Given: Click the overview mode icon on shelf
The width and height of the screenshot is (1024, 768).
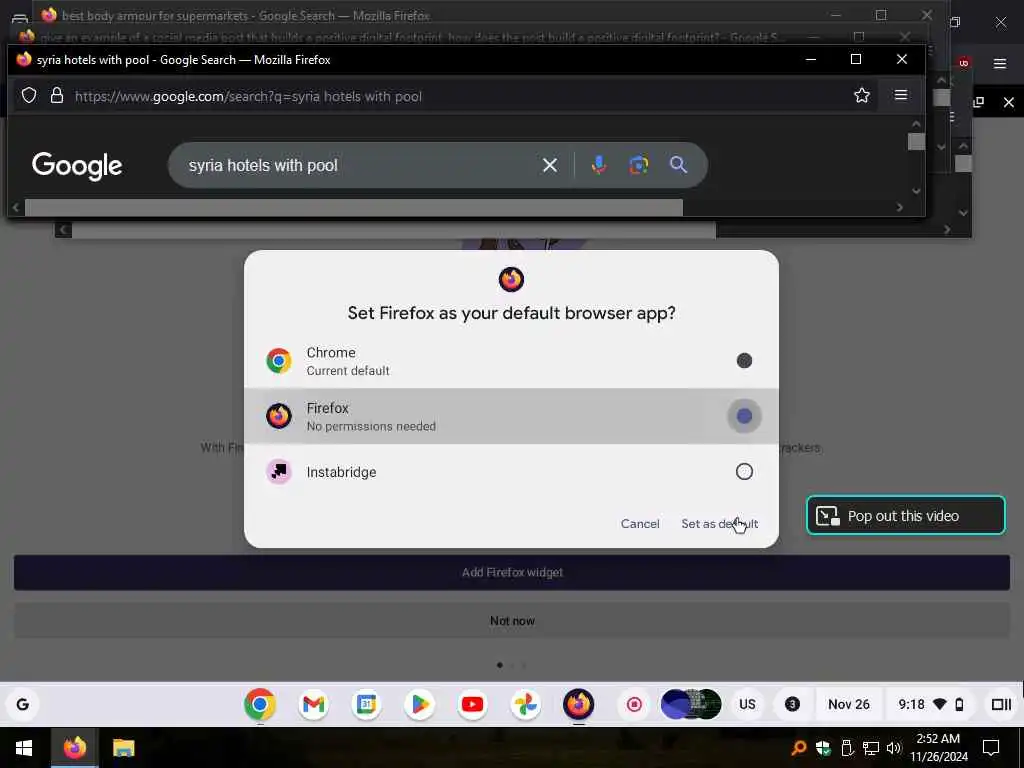Looking at the screenshot, I should (1001, 705).
